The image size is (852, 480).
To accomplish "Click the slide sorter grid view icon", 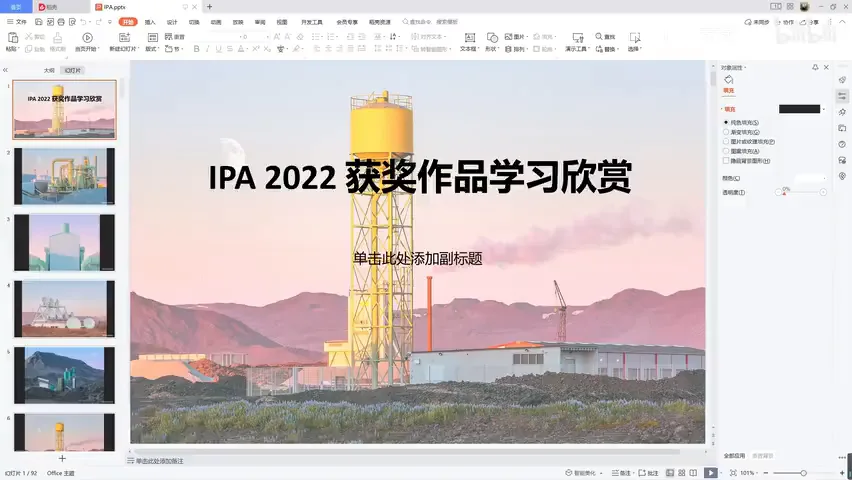I will point(681,473).
